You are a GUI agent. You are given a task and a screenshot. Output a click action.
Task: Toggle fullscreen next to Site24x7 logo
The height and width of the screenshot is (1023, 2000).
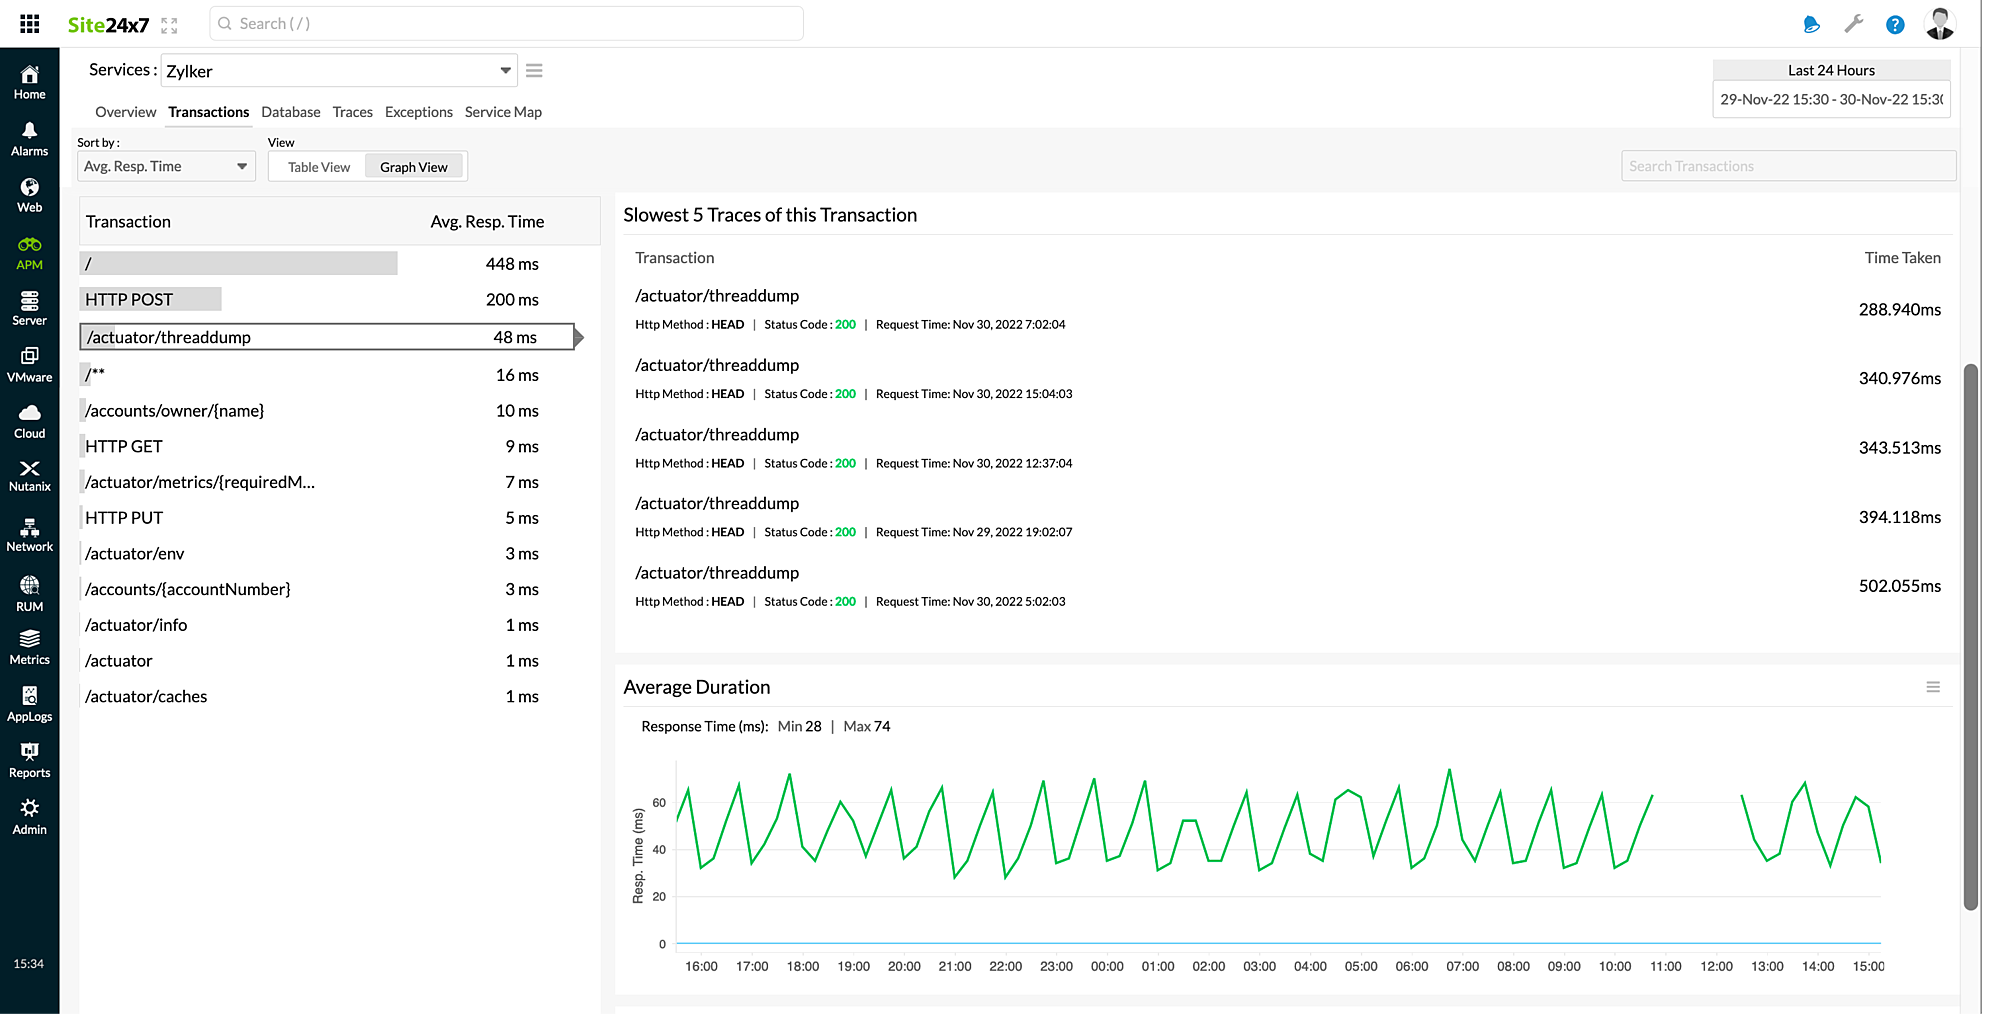(168, 24)
